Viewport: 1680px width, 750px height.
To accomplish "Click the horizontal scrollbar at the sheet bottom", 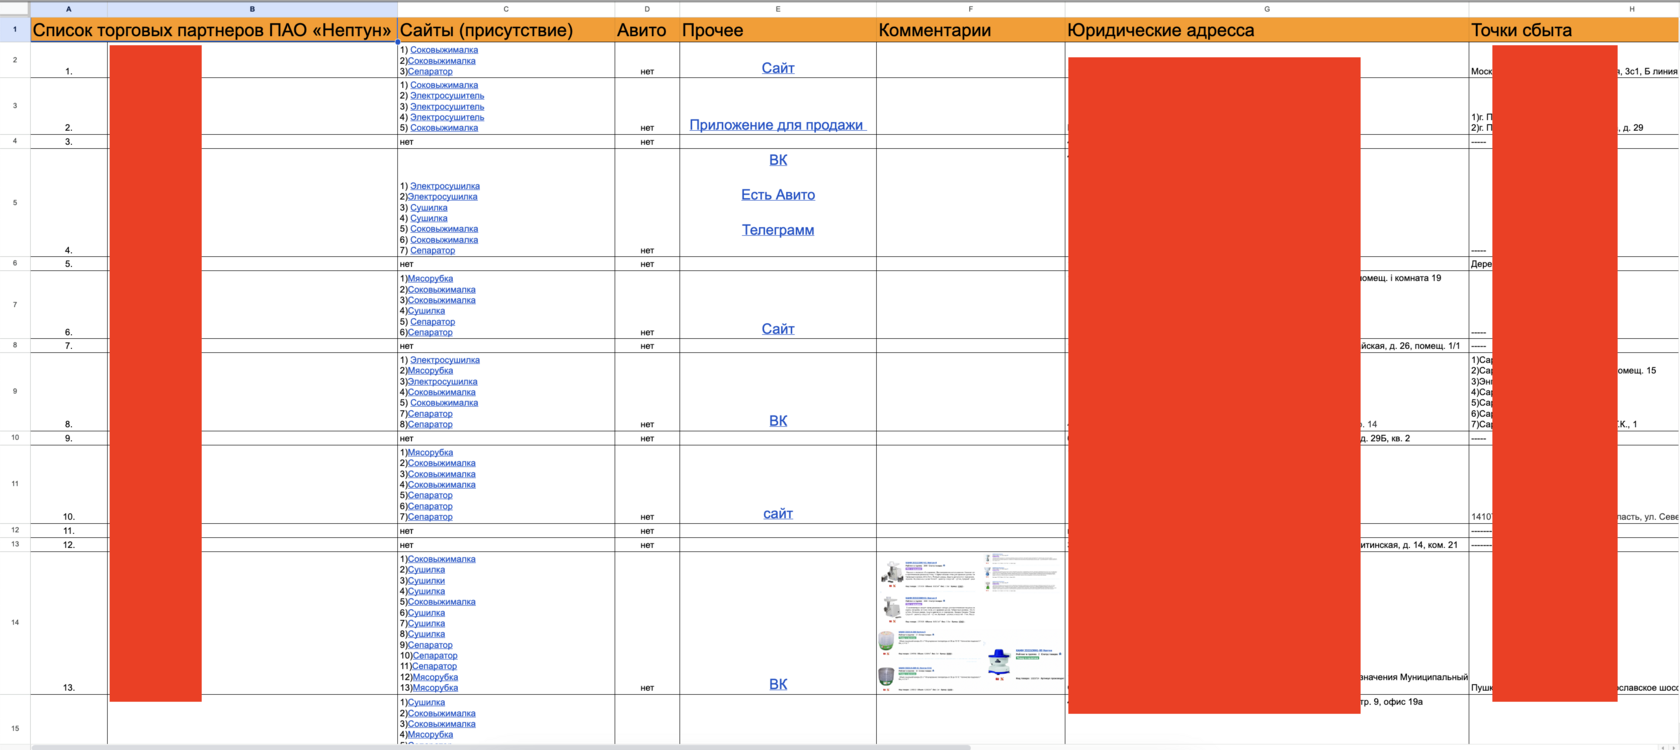I will 500,747.
